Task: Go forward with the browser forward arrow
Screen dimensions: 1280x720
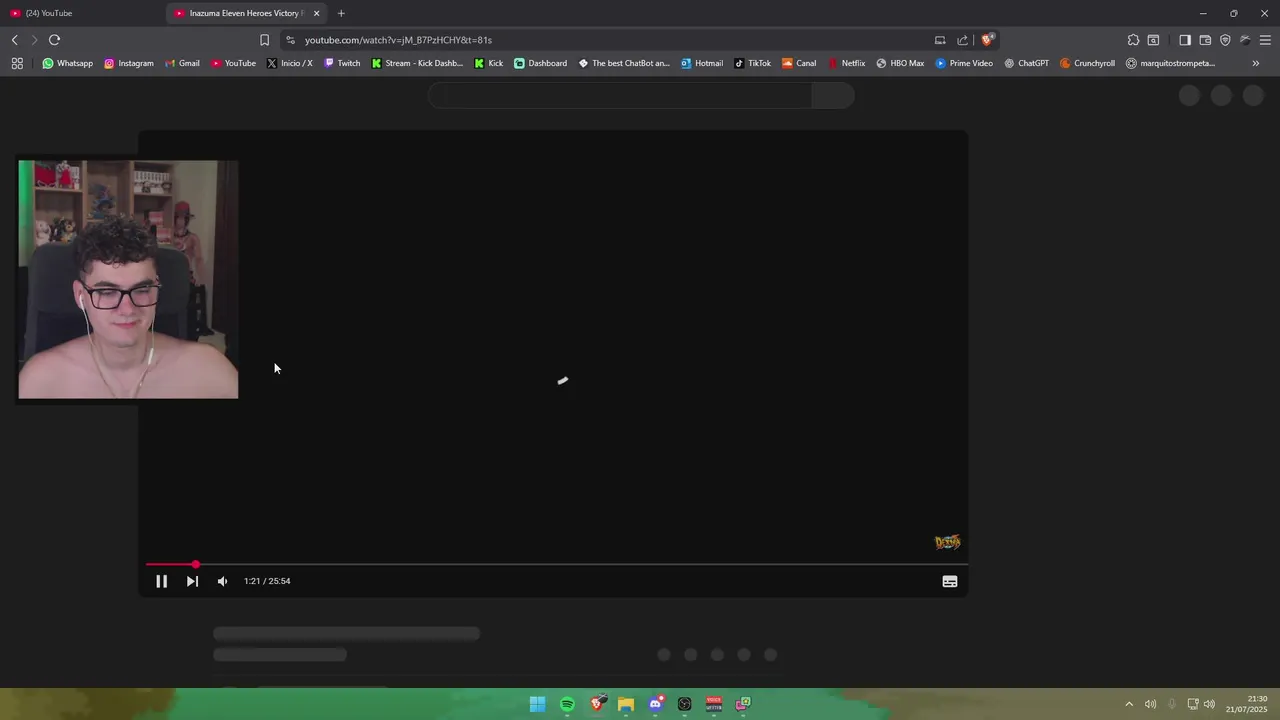Action: tap(34, 40)
